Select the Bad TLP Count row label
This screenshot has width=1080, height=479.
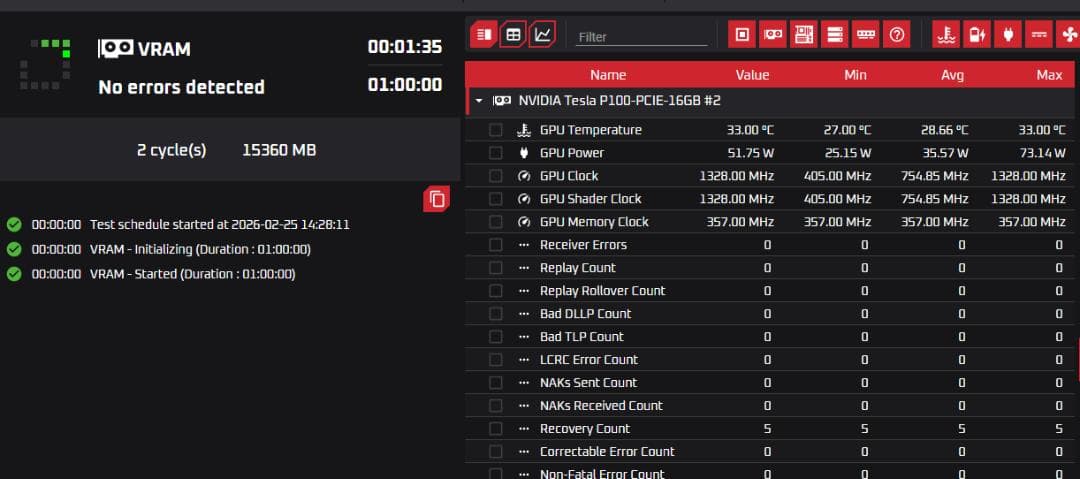click(x=582, y=336)
